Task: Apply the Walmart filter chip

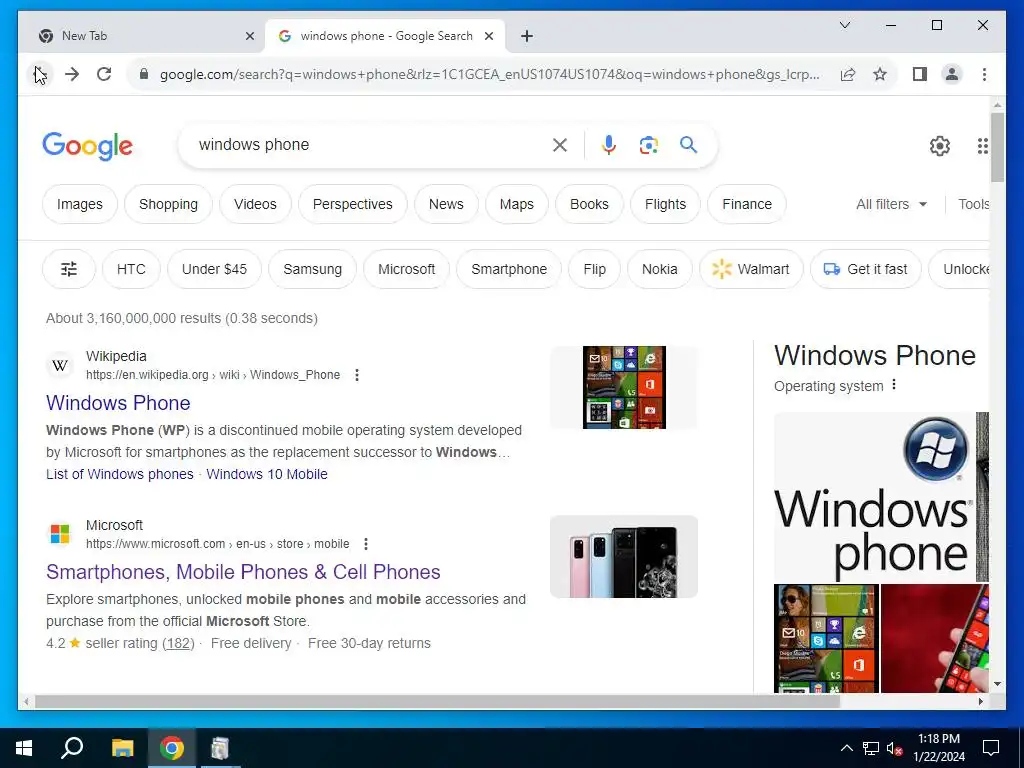Action: click(751, 269)
